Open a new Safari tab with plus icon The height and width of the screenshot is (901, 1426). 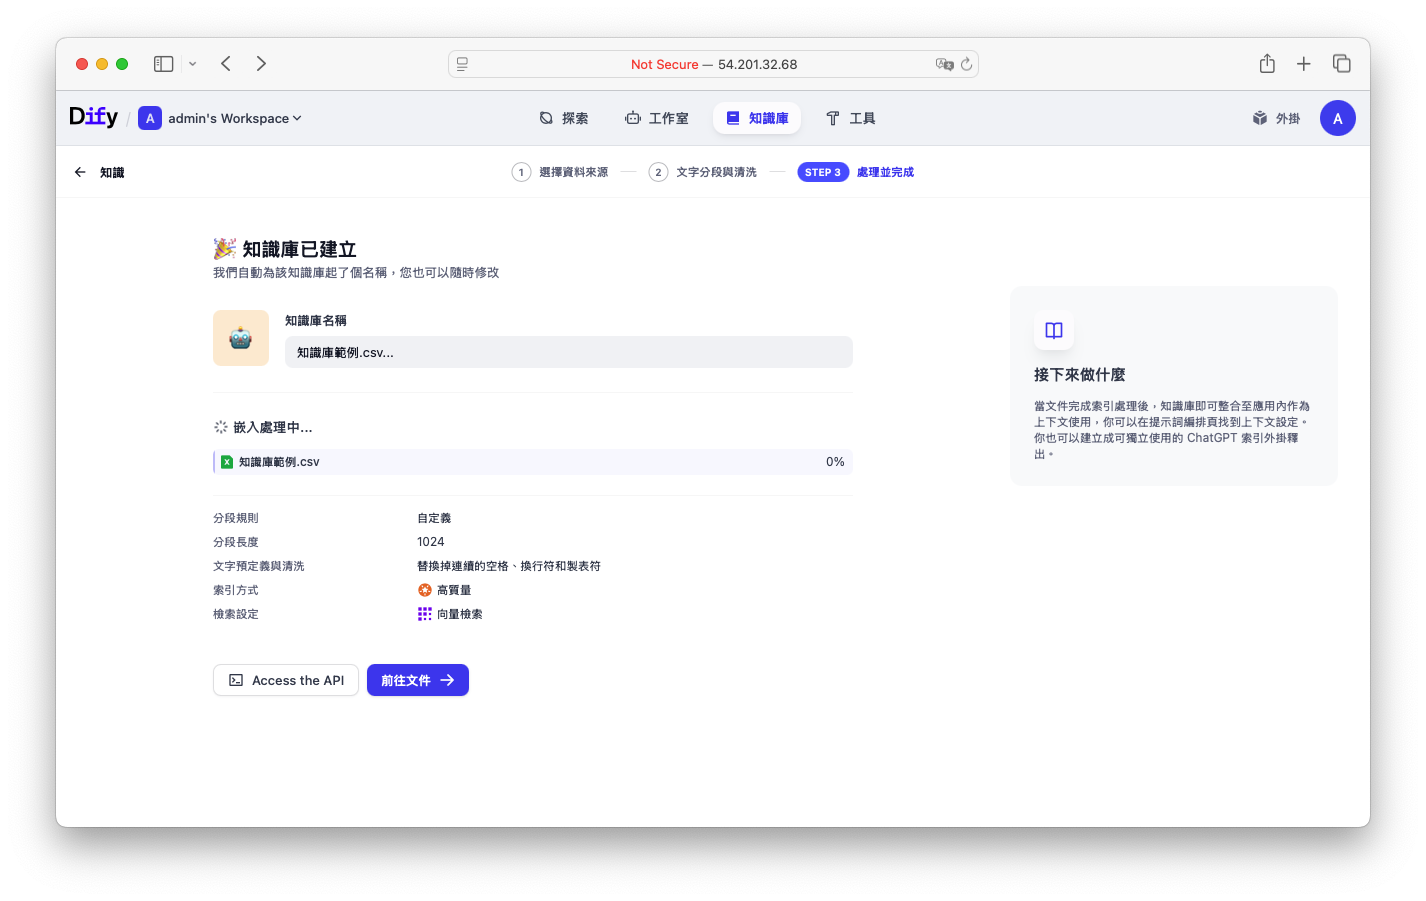(x=1304, y=64)
